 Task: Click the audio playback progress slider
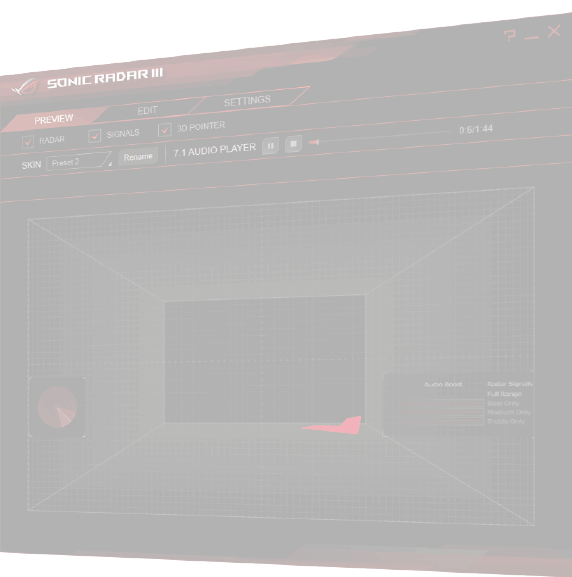point(379,137)
